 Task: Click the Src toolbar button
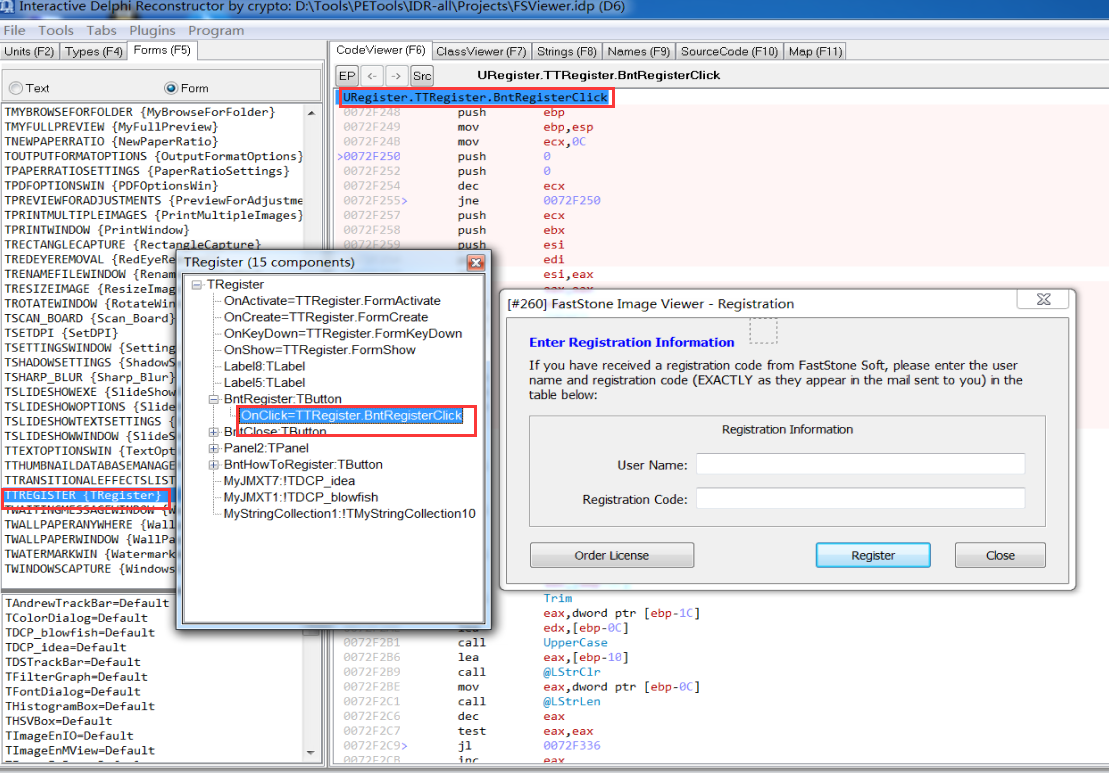click(422, 76)
